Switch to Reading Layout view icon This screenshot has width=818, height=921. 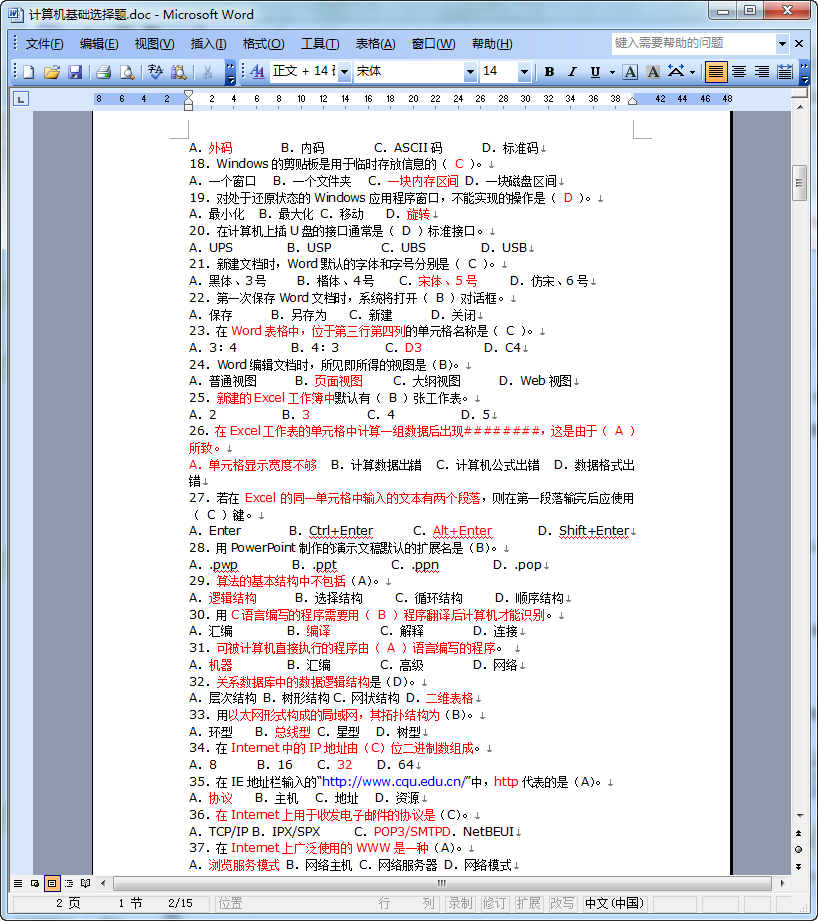pos(86,883)
